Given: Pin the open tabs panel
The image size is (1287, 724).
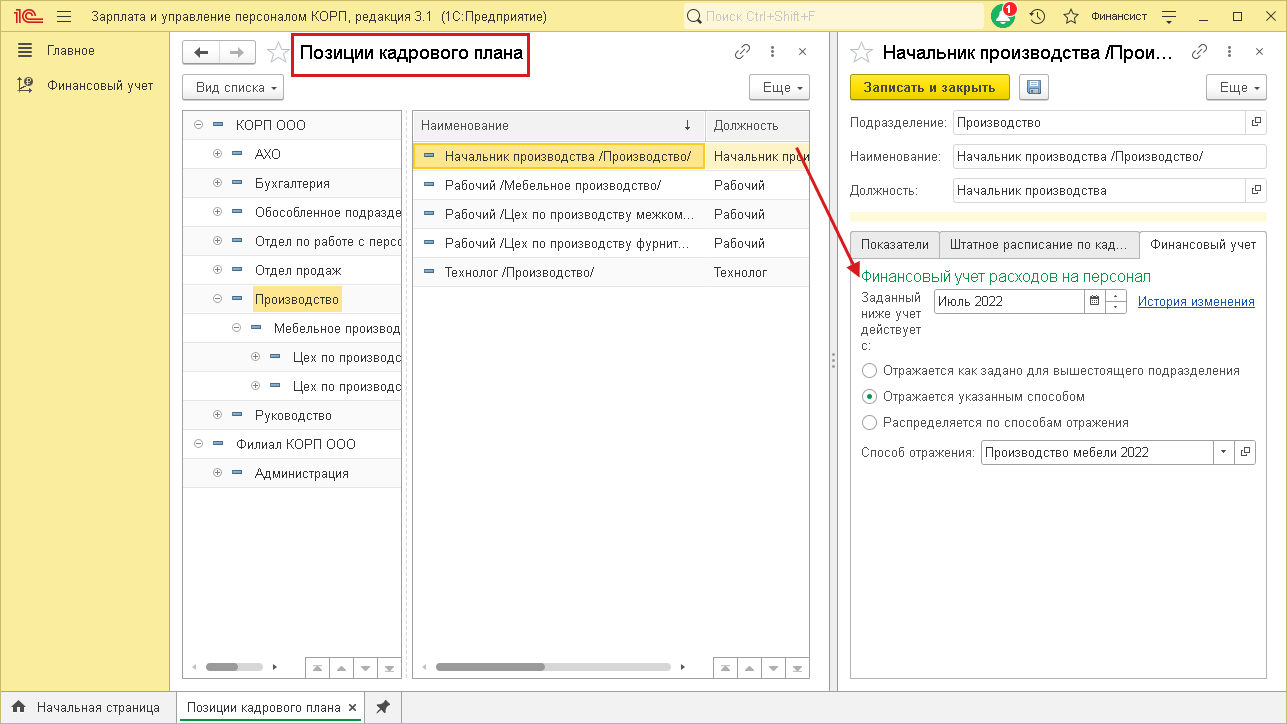Looking at the screenshot, I should point(382,707).
